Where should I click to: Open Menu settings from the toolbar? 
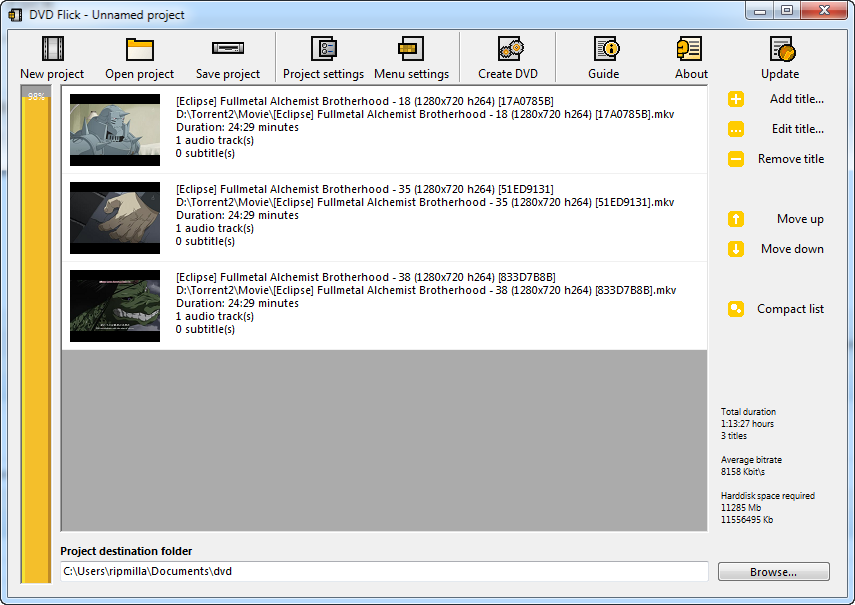[411, 49]
